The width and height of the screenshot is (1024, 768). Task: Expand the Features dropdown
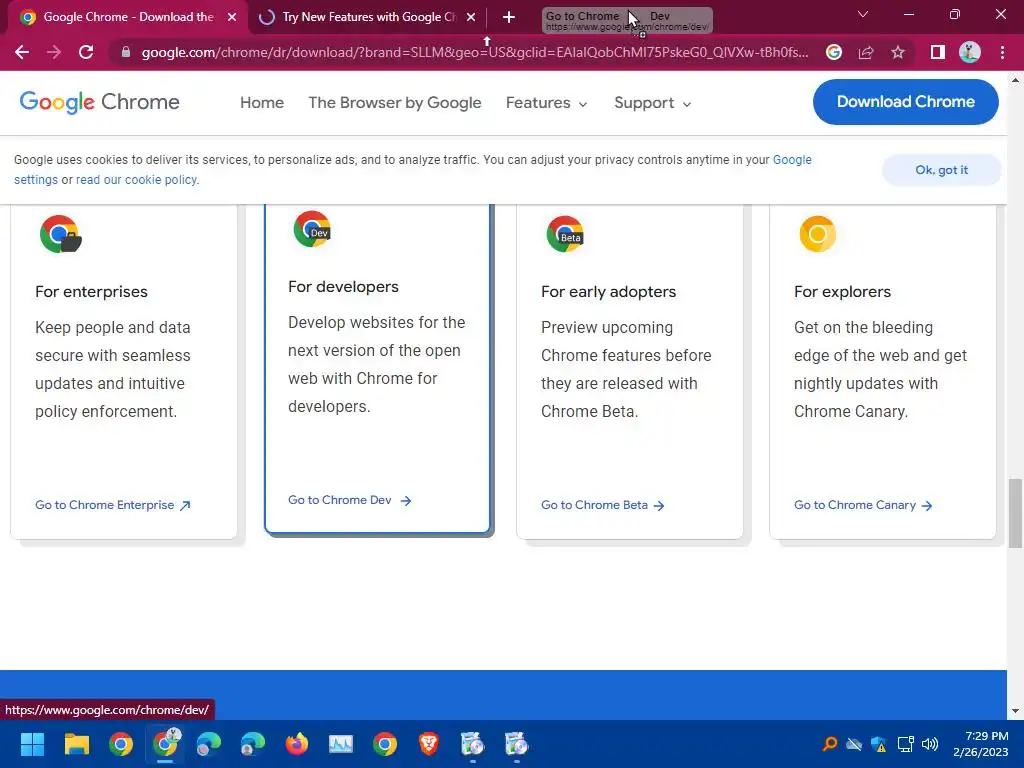[547, 103]
